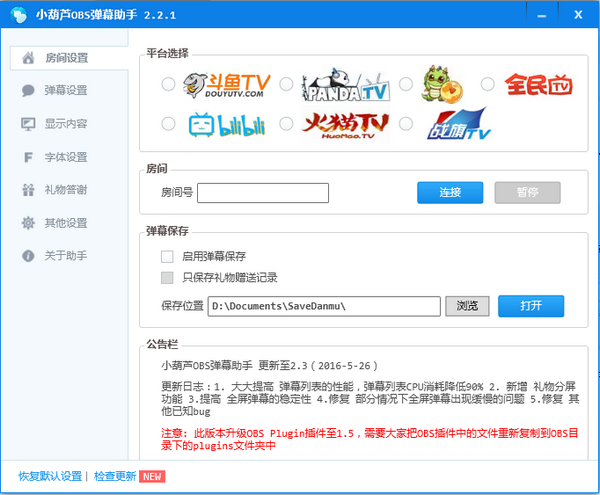Toggle the 只保存礼物赠送记录 checkbox

pyautogui.click(x=167, y=278)
